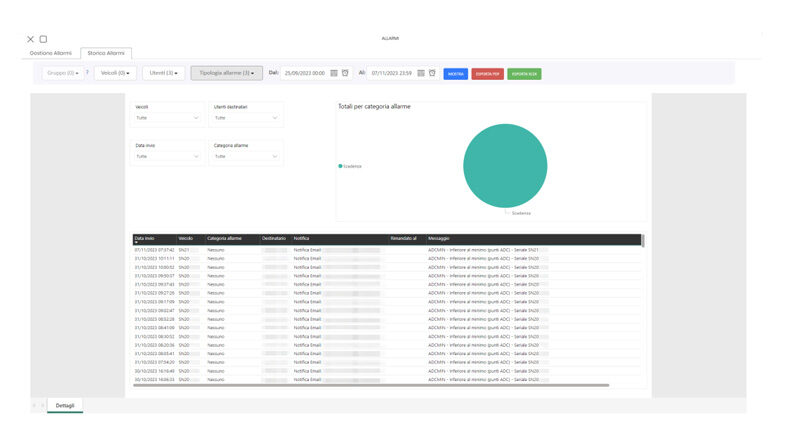Click previous page arrow beside Dettagli tab
The height and width of the screenshot is (434, 800).
34,405
